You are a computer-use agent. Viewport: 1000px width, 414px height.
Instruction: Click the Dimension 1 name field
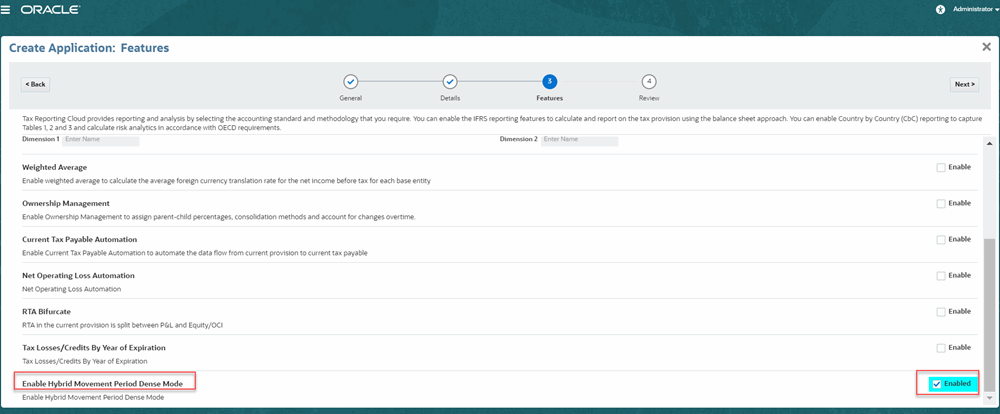pyautogui.click(x=101, y=139)
